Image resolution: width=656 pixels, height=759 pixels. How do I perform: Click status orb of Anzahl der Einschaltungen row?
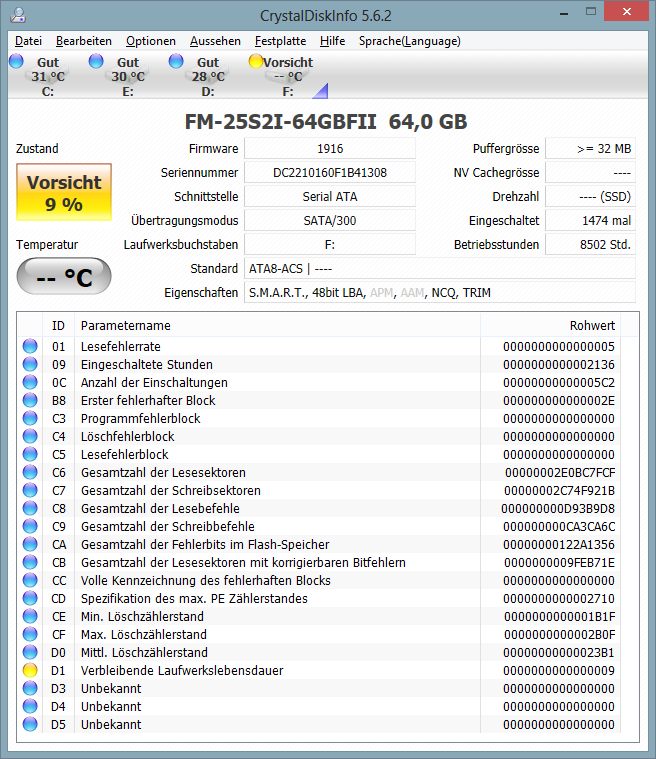point(30,382)
